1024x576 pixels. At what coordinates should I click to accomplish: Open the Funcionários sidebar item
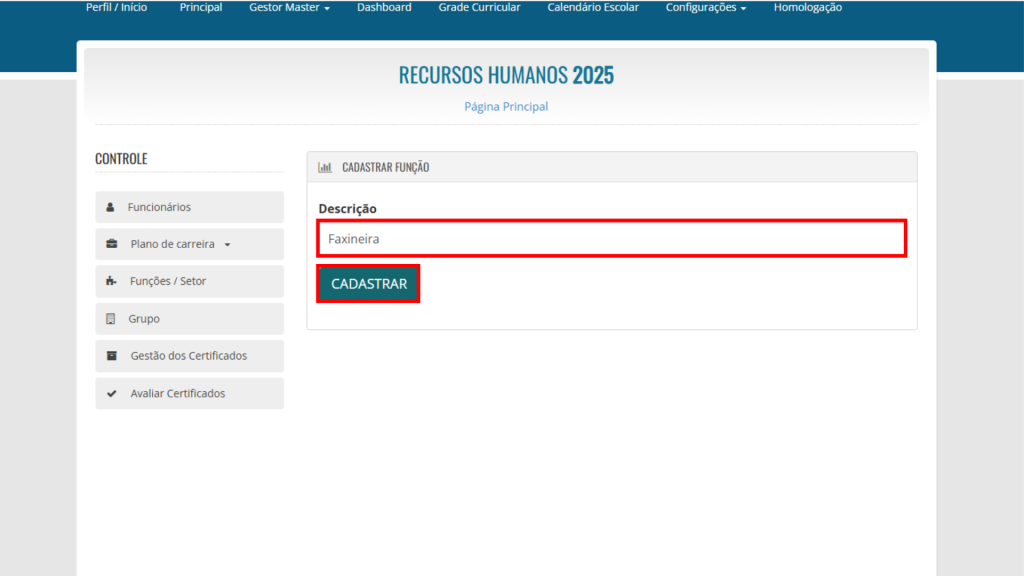(189, 207)
